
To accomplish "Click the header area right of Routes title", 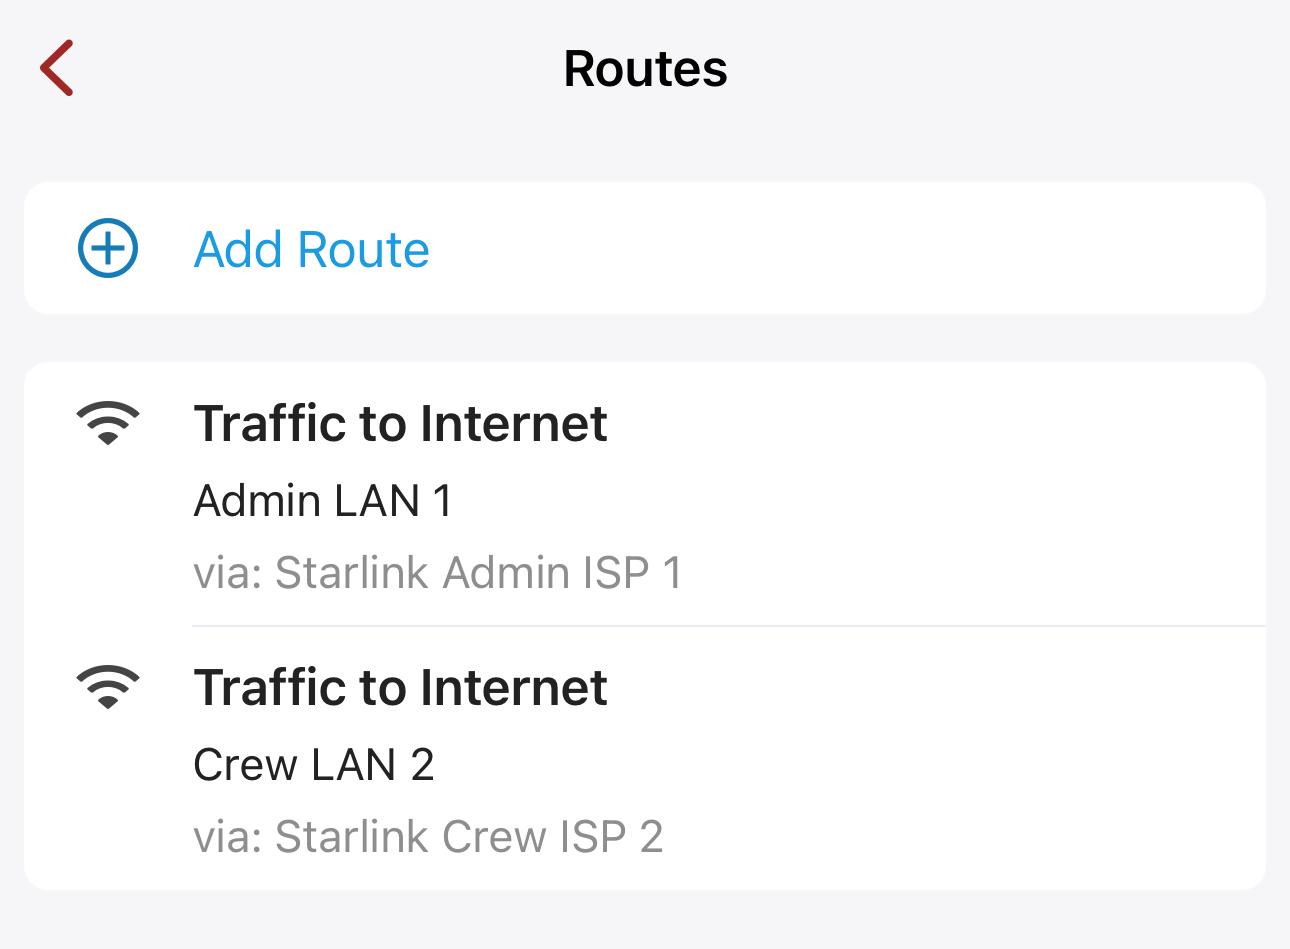I will [1000, 69].
